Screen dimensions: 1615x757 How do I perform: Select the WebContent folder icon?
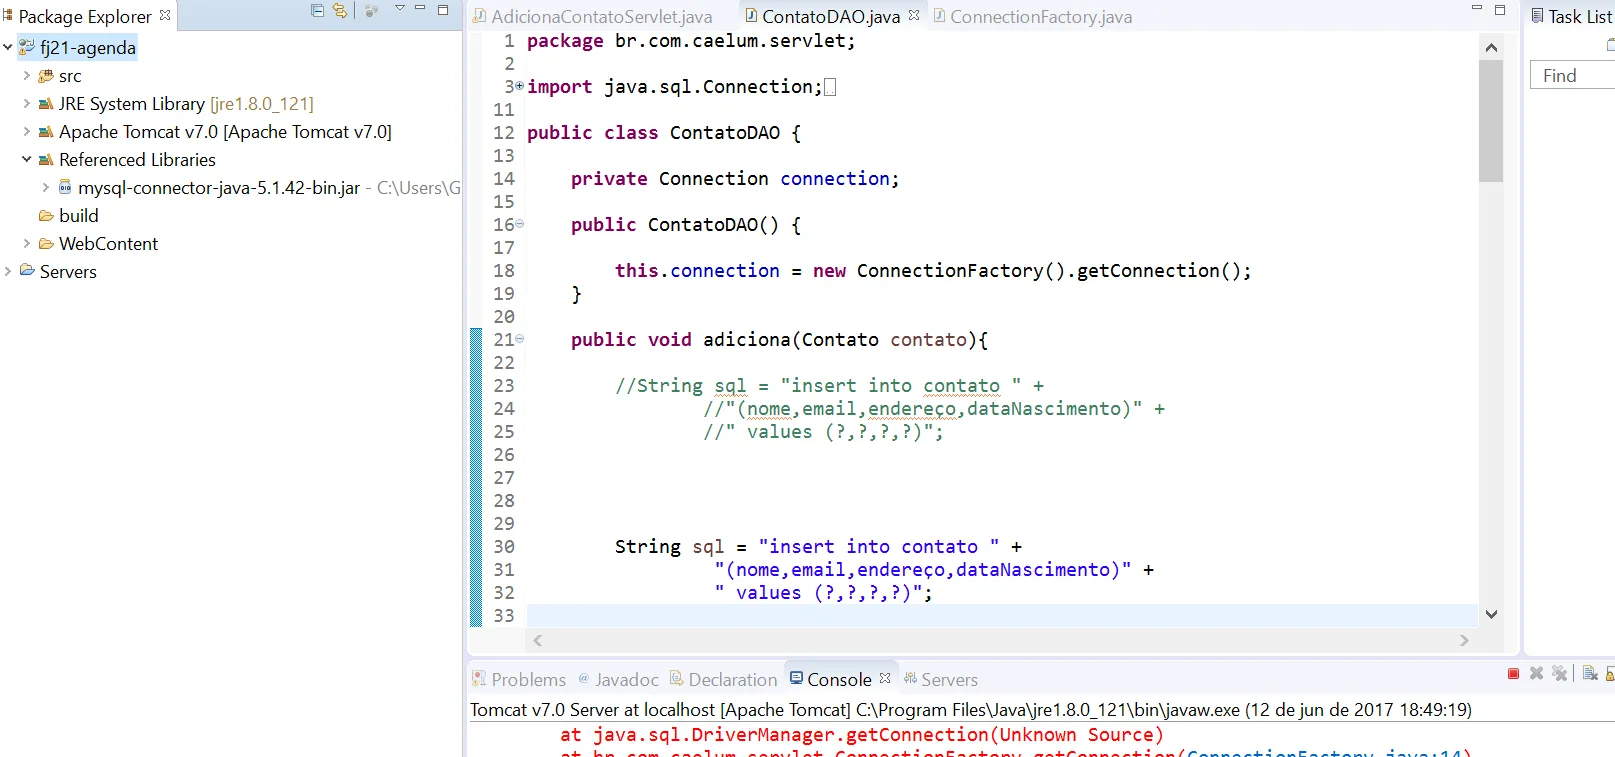point(46,244)
